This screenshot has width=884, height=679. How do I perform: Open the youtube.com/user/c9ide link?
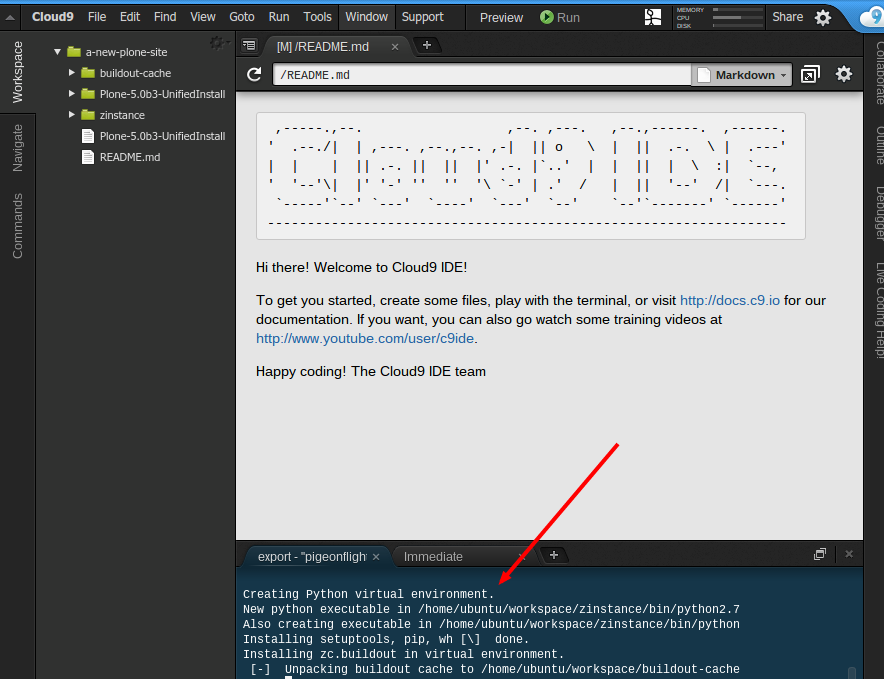click(x=365, y=338)
